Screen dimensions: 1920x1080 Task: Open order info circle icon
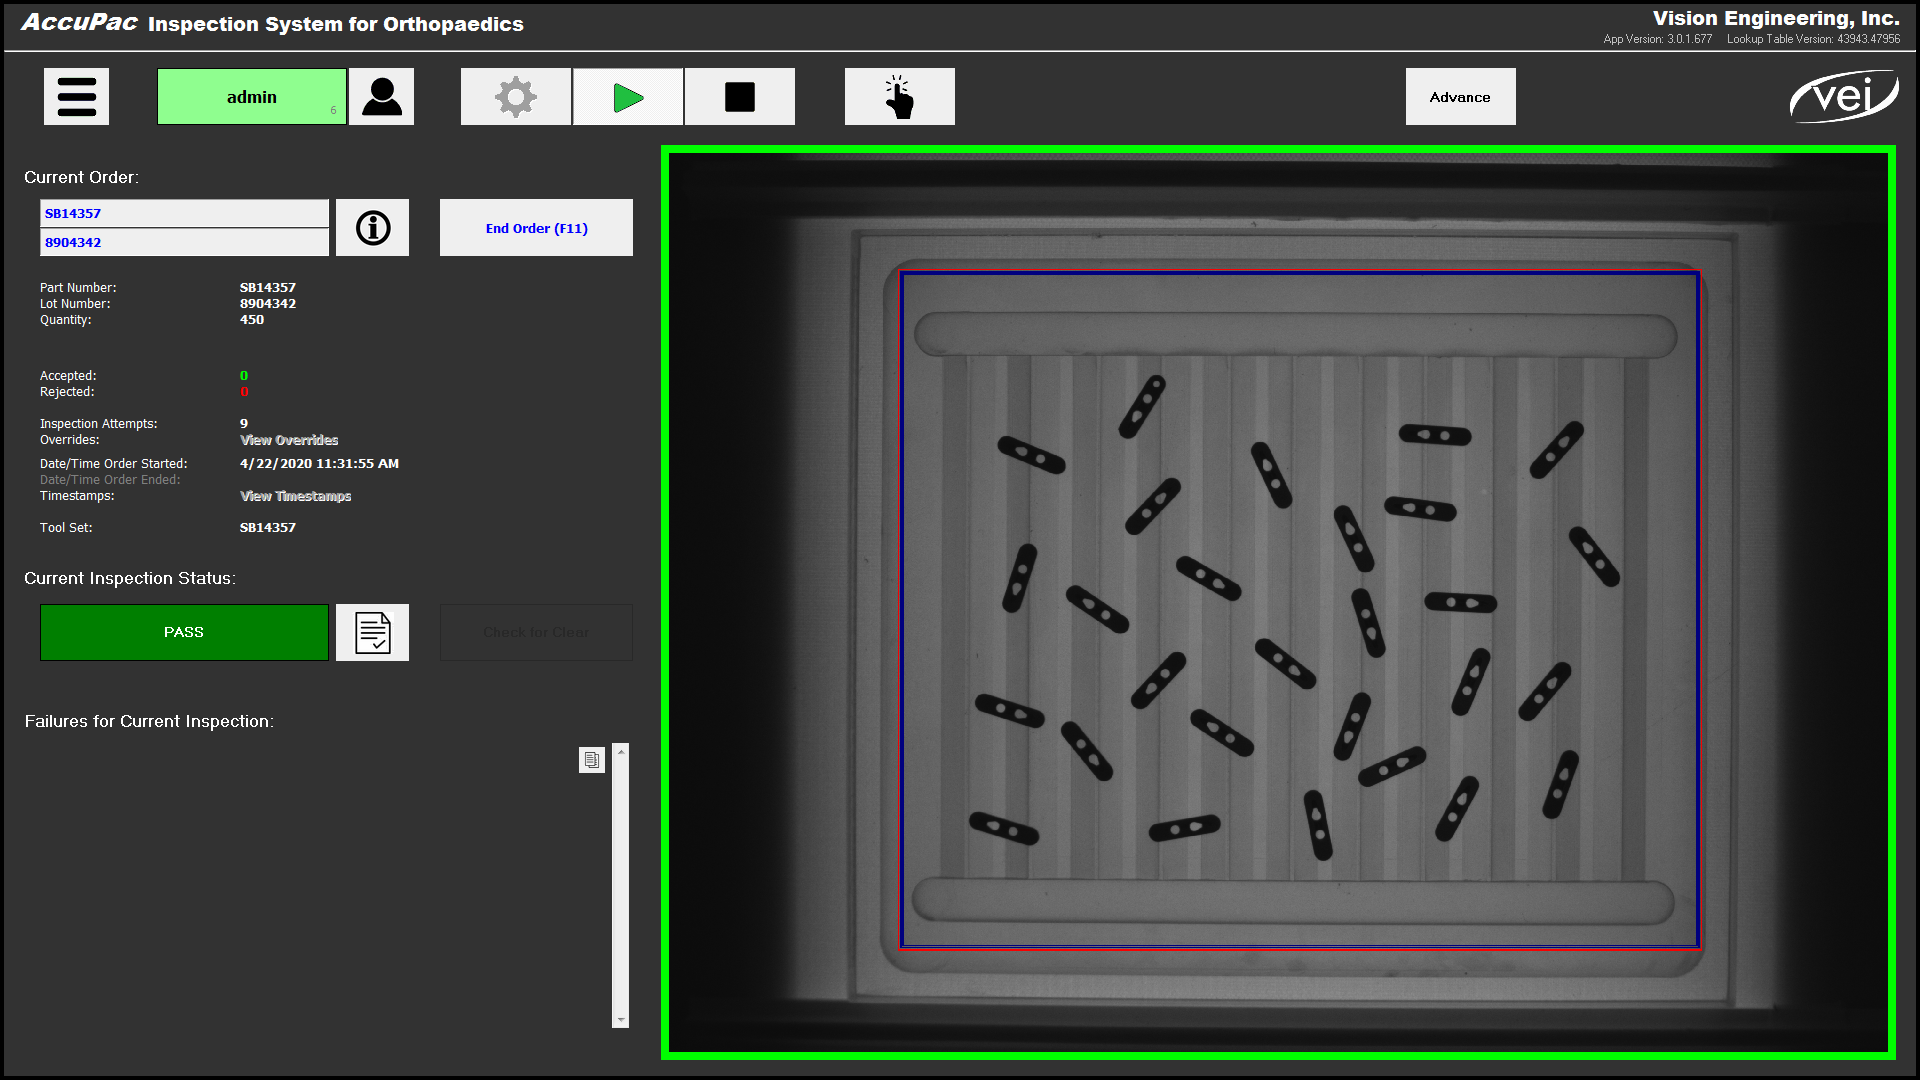pyautogui.click(x=373, y=228)
